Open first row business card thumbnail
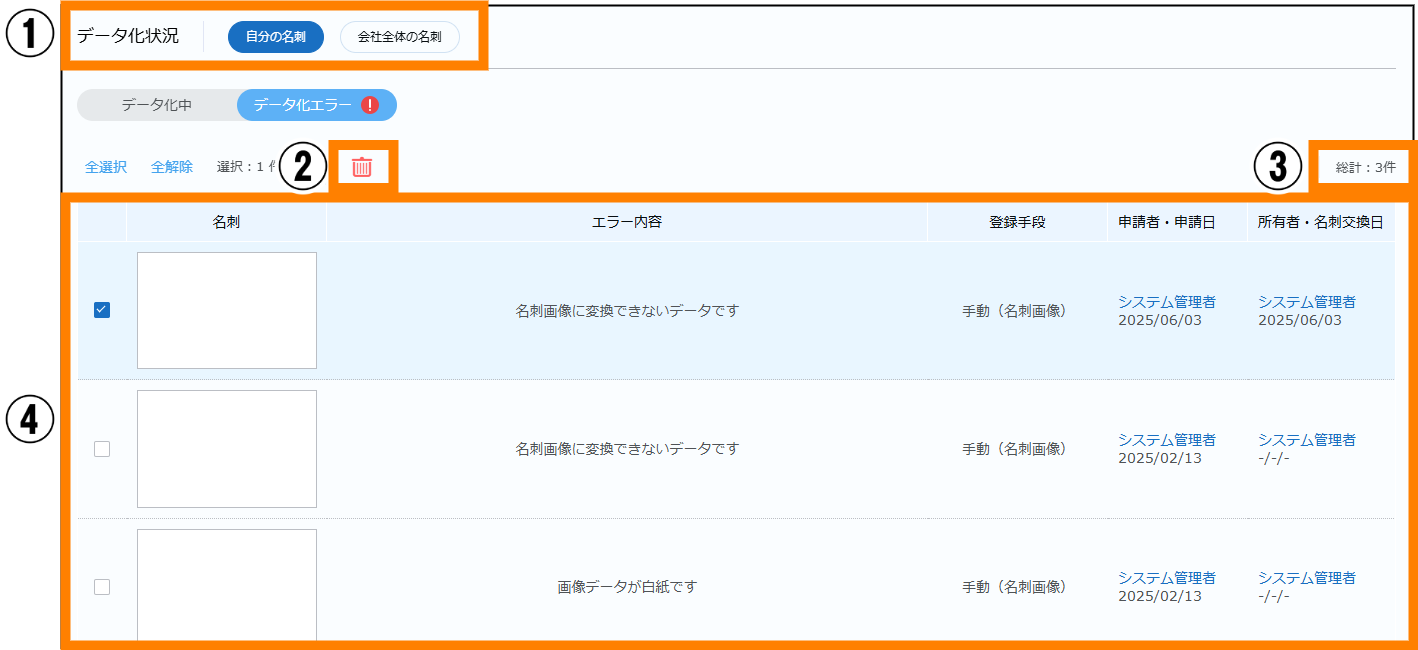1418x650 pixels. tap(227, 310)
